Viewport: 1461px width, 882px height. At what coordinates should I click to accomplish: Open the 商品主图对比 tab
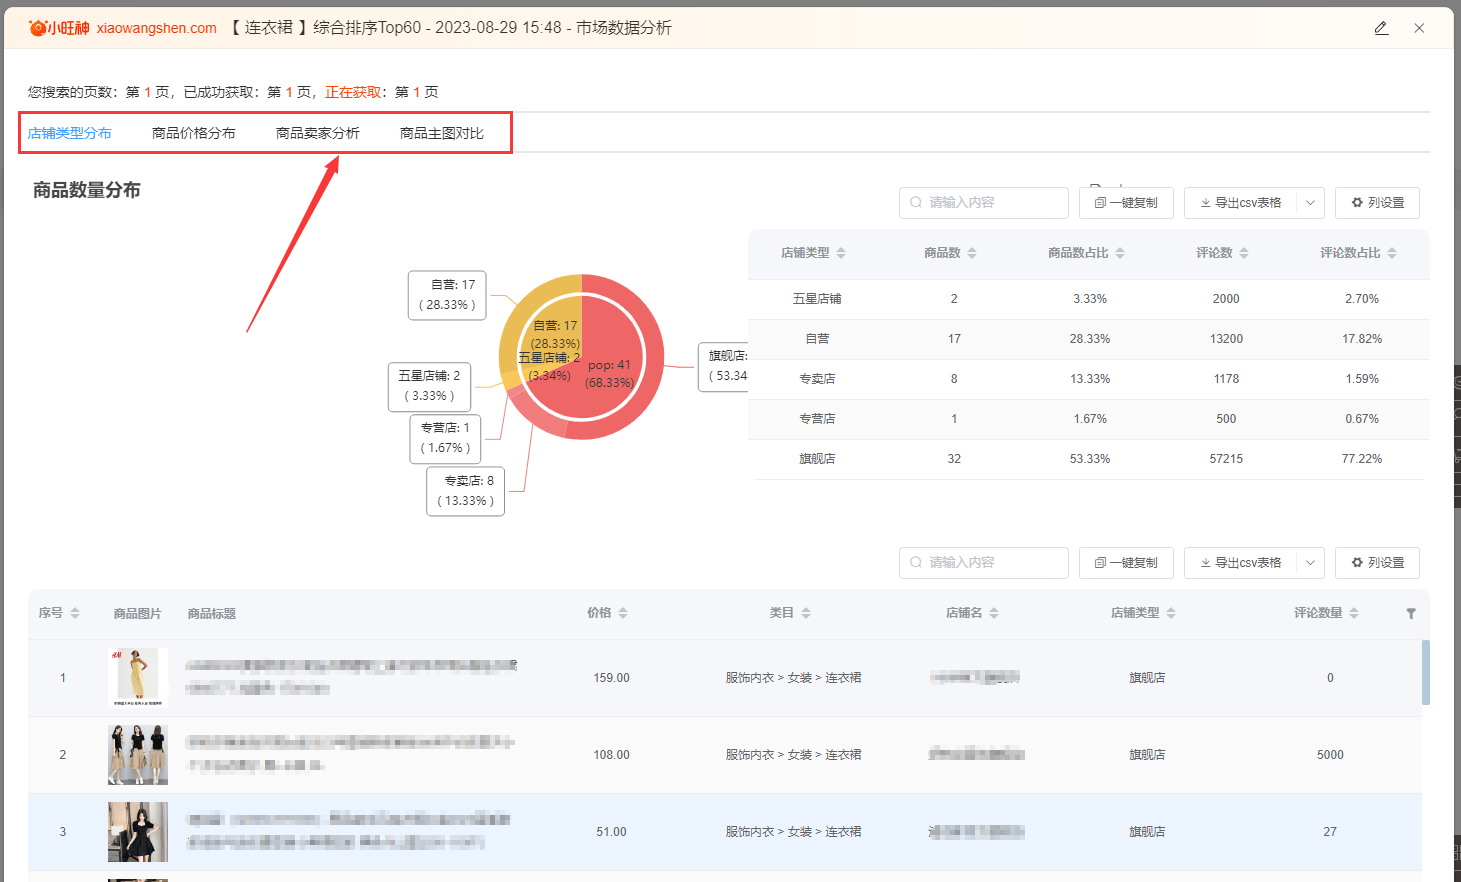tap(441, 131)
